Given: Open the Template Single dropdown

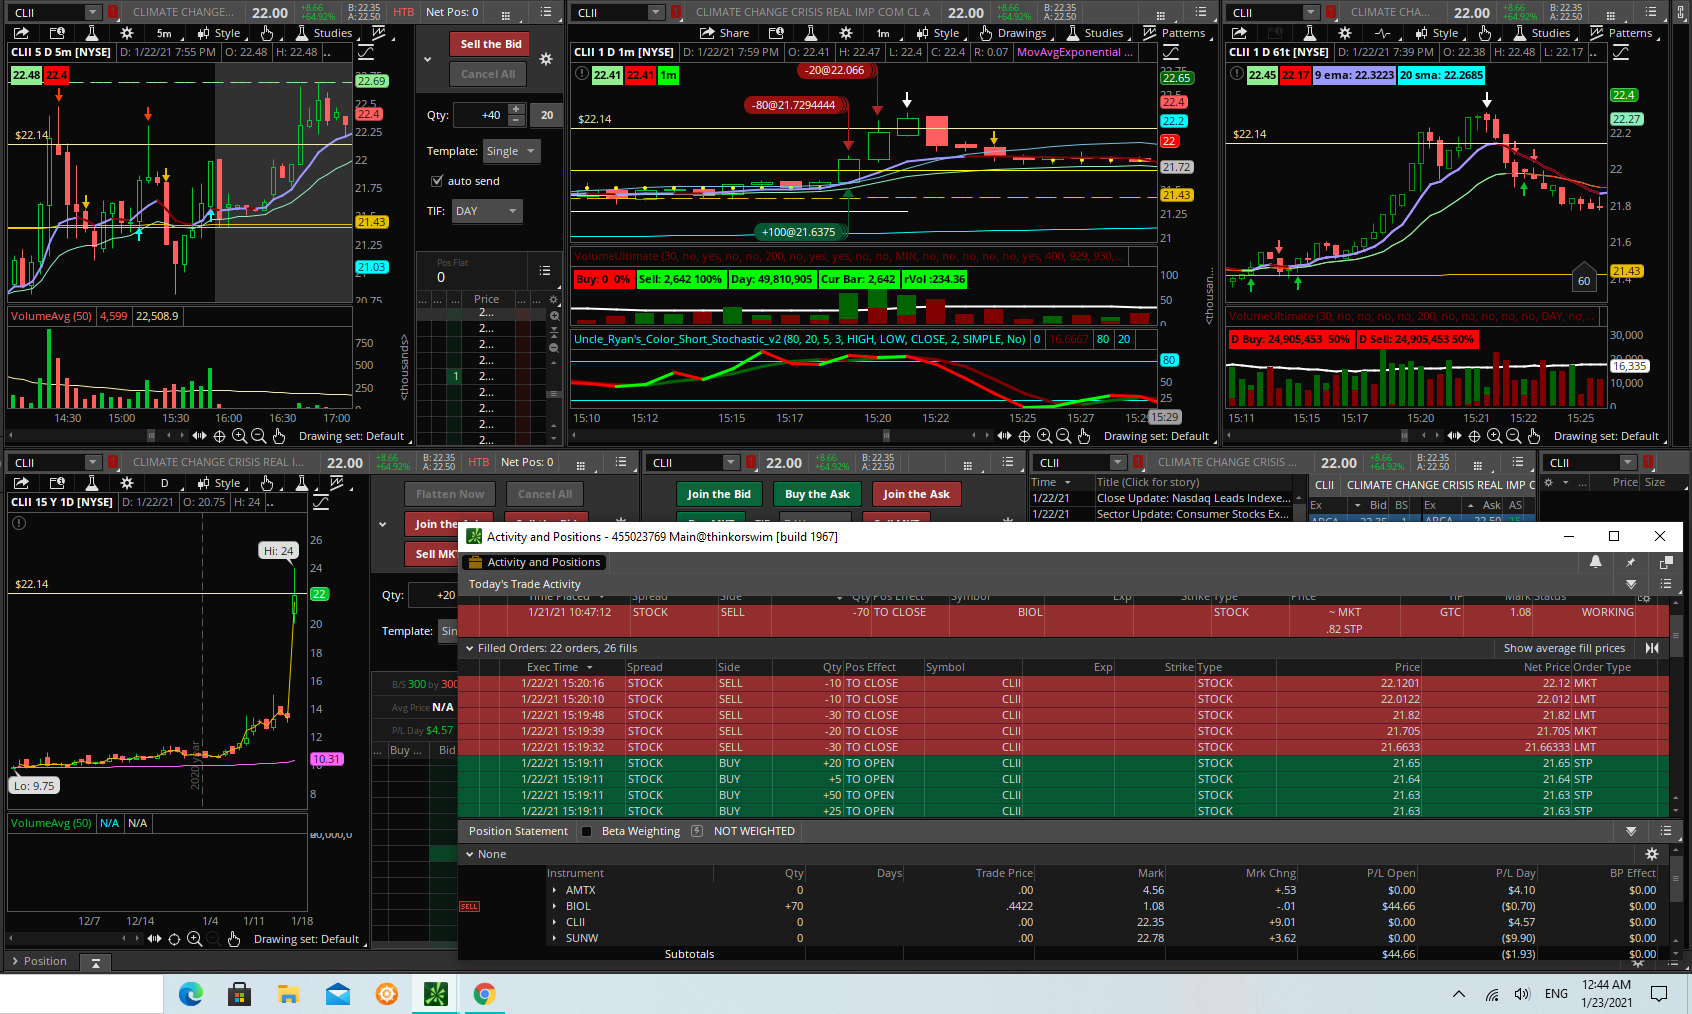Looking at the screenshot, I should (511, 151).
